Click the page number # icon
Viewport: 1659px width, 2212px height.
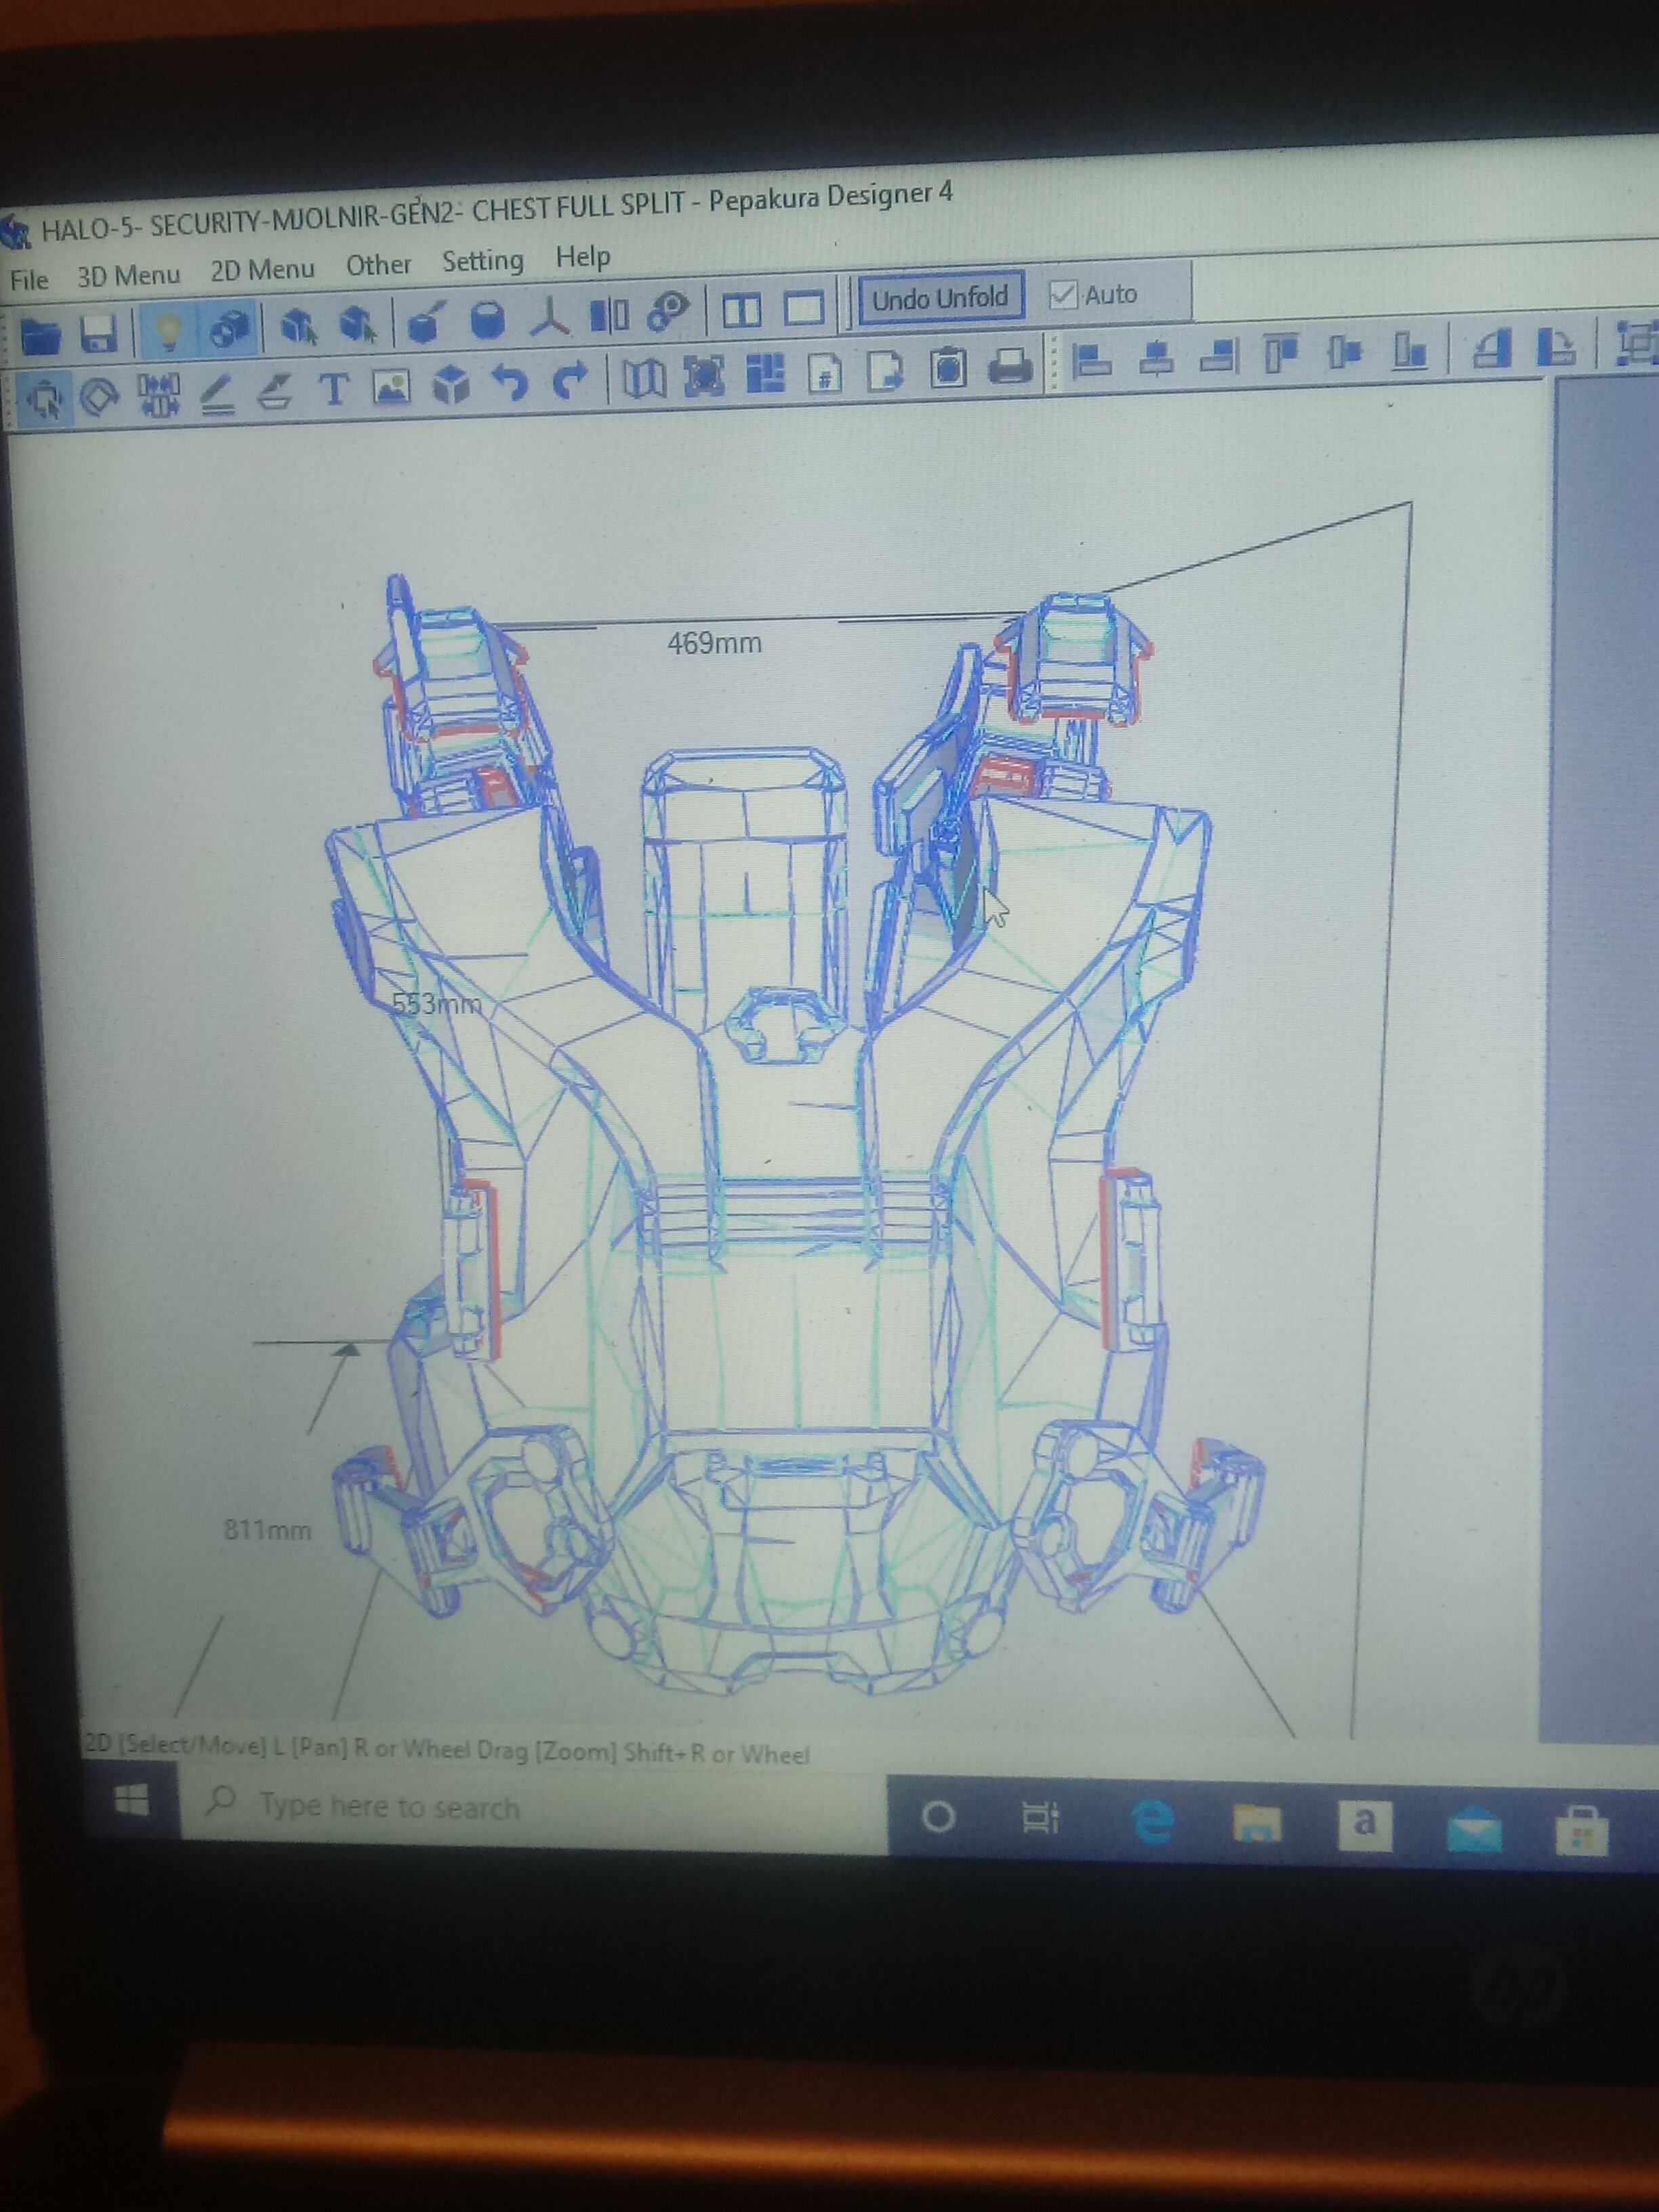point(825,373)
